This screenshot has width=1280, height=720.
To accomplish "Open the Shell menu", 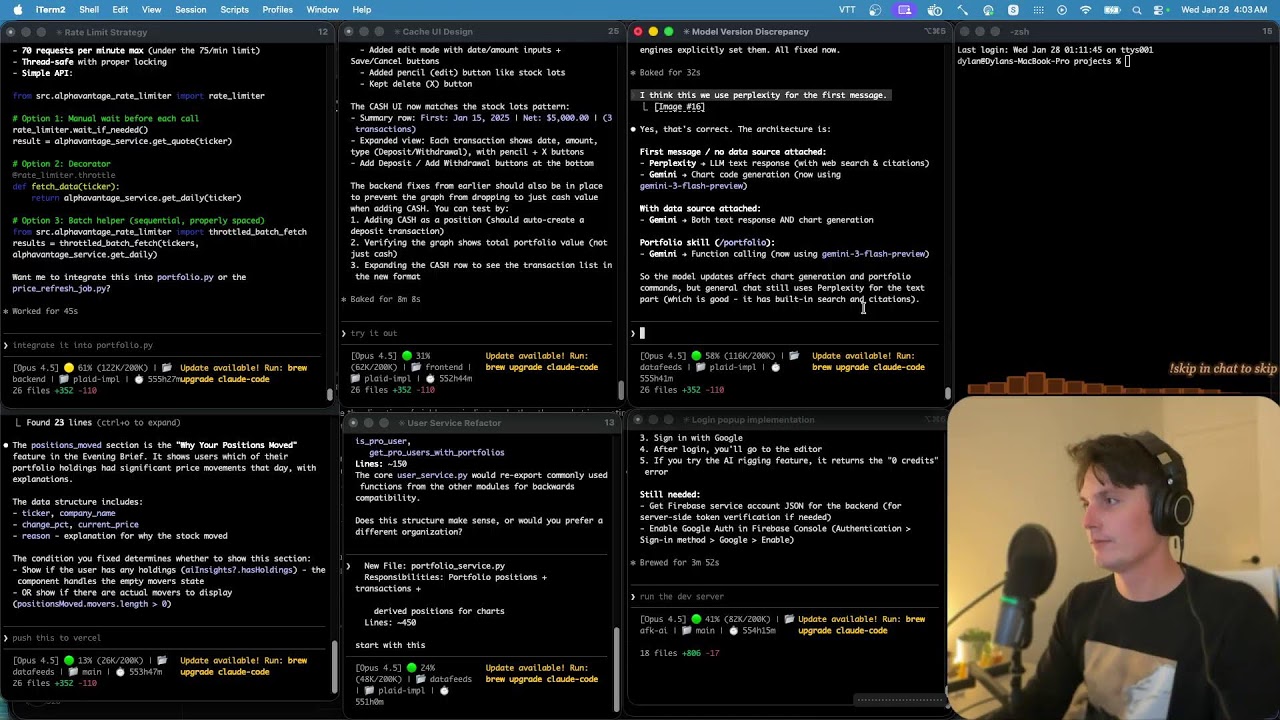I will tap(89, 10).
